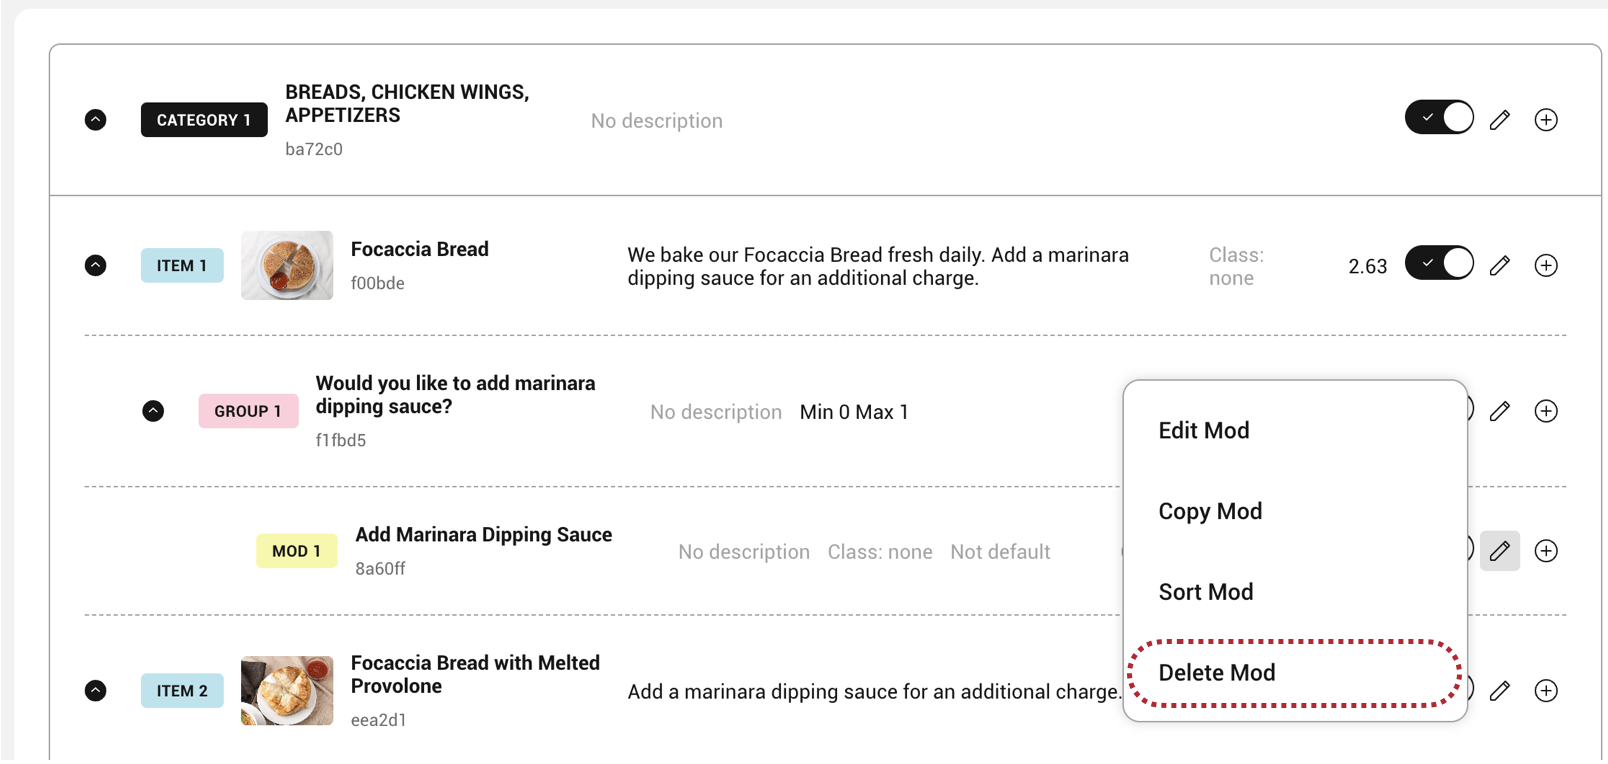Screen dimensions: 1608x764
Task: Click the plus icon on Item 2 row
Action: [x=1546, y=691]
